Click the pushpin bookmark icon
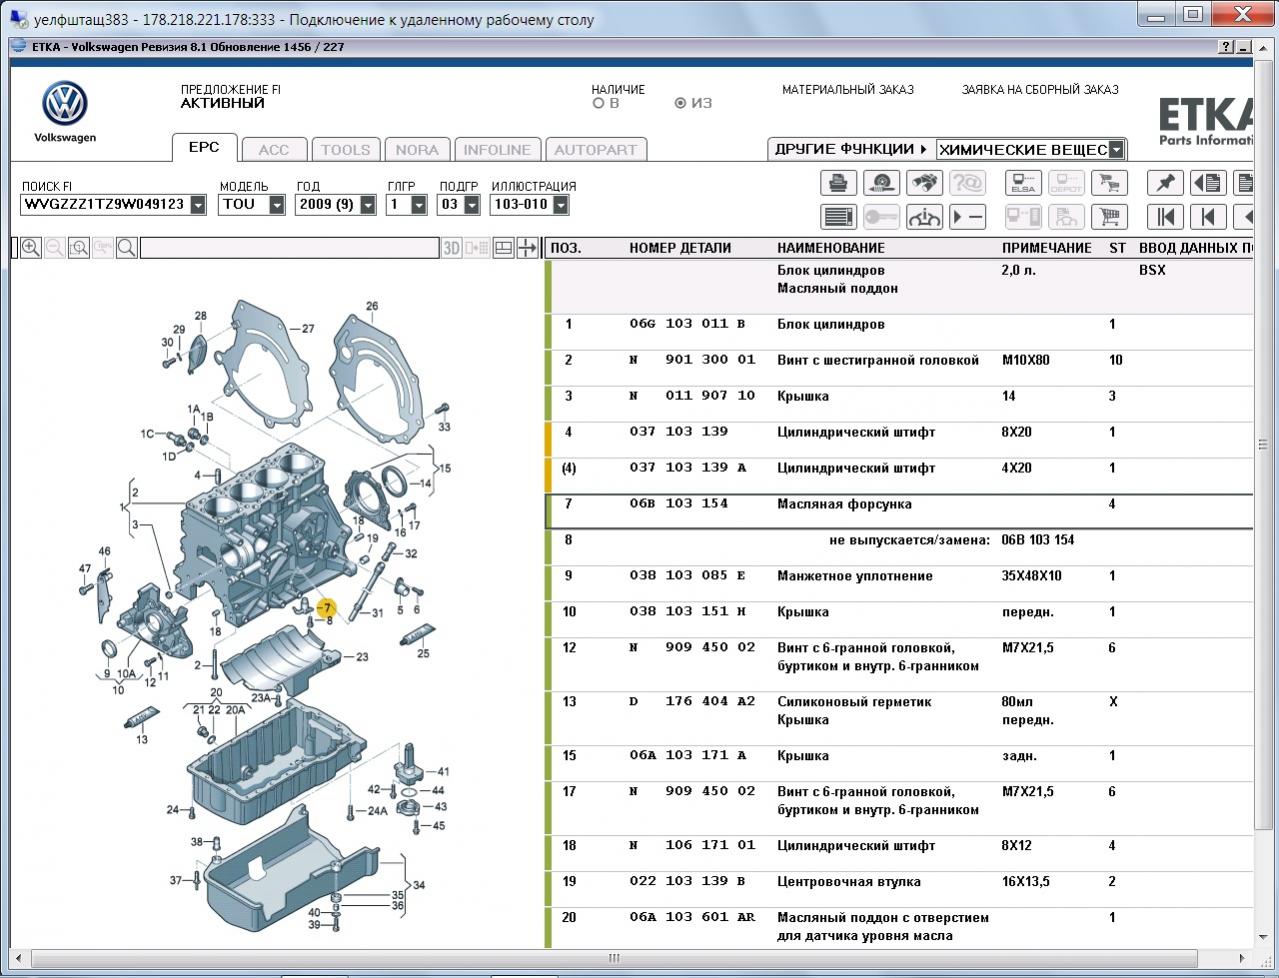This screenshot has height=978, width=1279. 1165,183
